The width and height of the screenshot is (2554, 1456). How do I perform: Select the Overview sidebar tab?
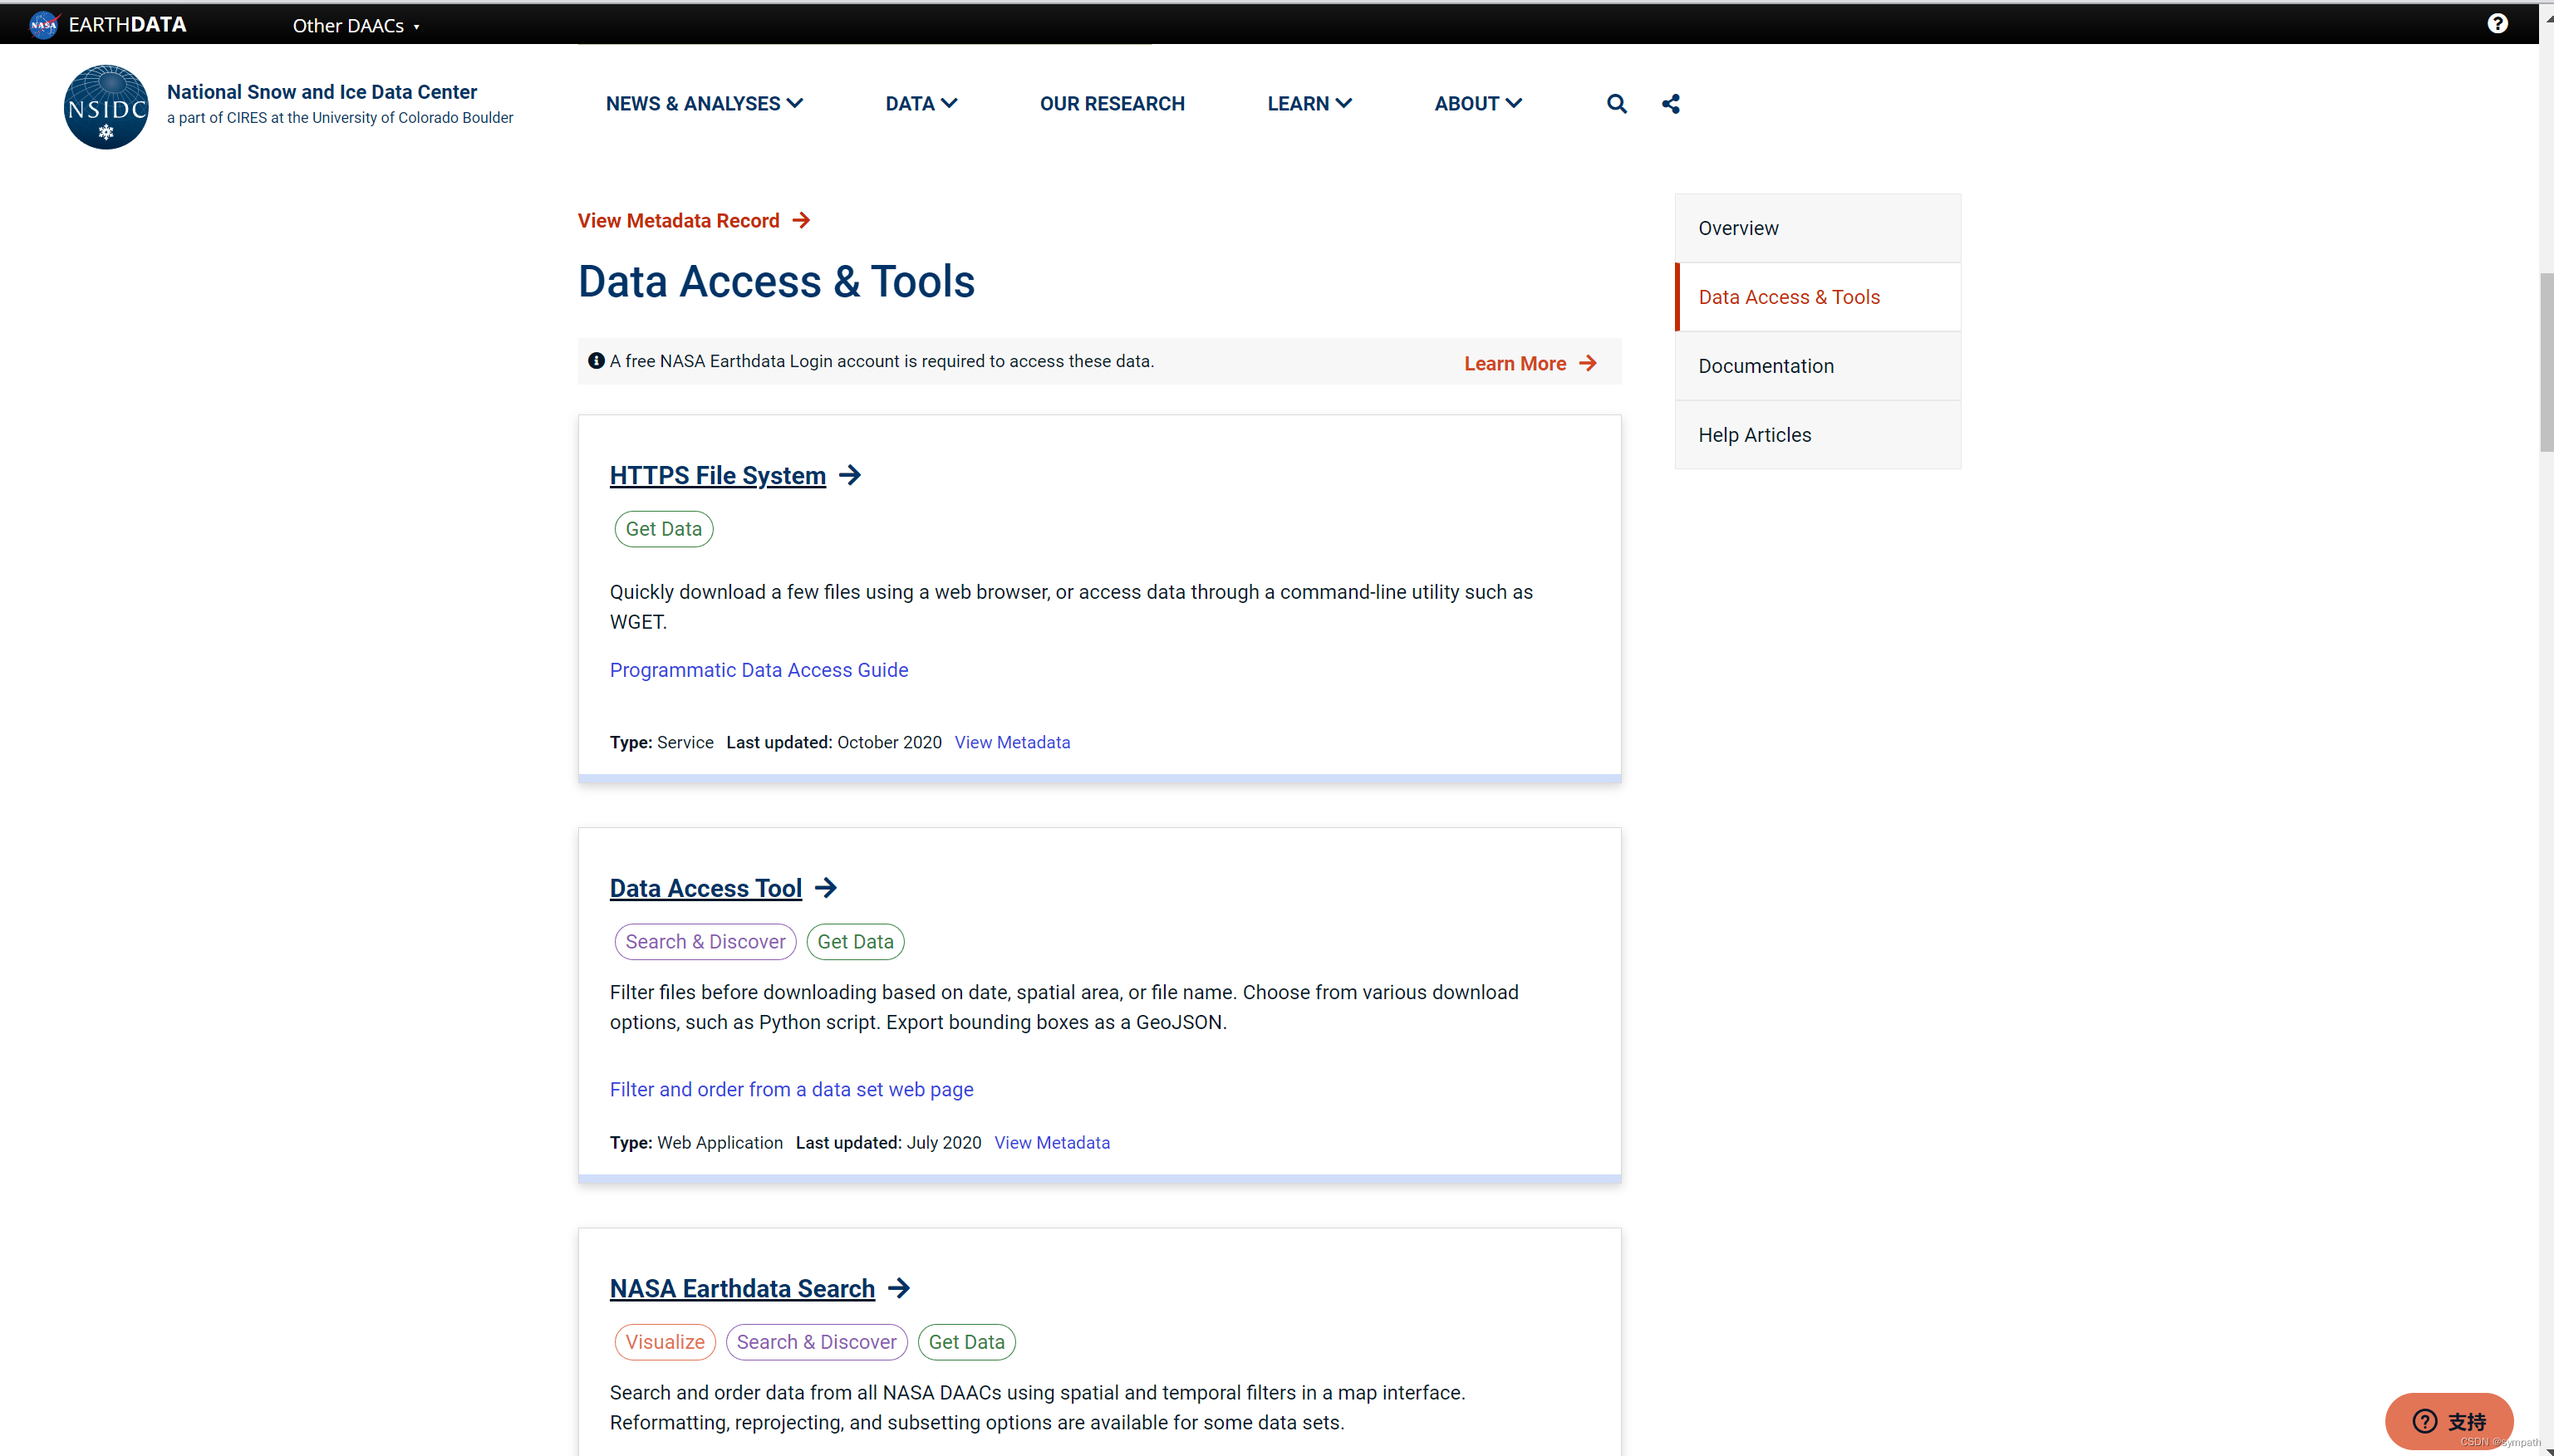click(x=1738, y=228)
